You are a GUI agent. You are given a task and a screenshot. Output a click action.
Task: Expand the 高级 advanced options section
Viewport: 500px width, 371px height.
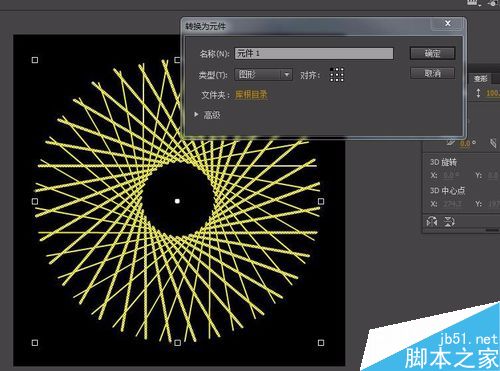point(196,115)
